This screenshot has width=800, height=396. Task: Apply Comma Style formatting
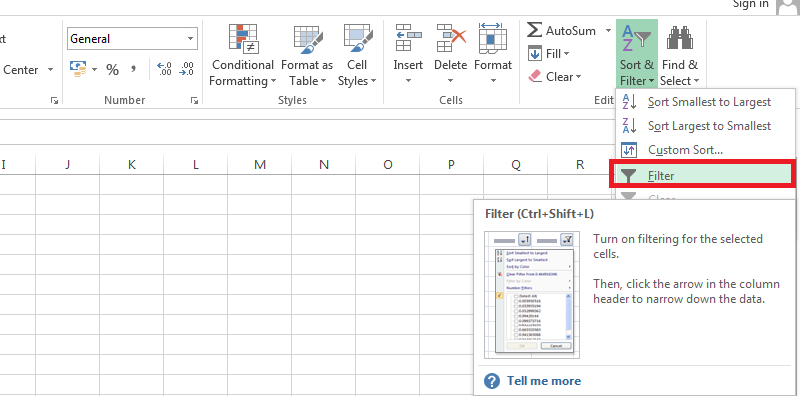point(133,69)
